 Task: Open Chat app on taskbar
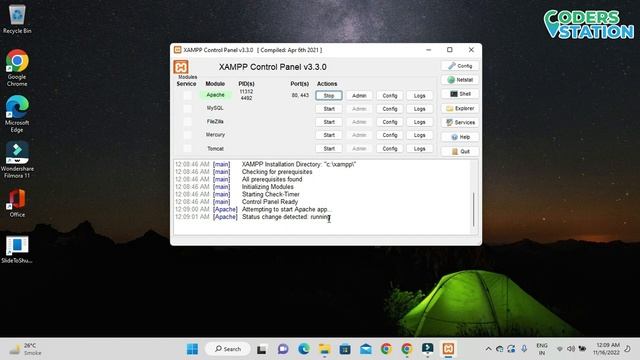[x=283, y=349]
